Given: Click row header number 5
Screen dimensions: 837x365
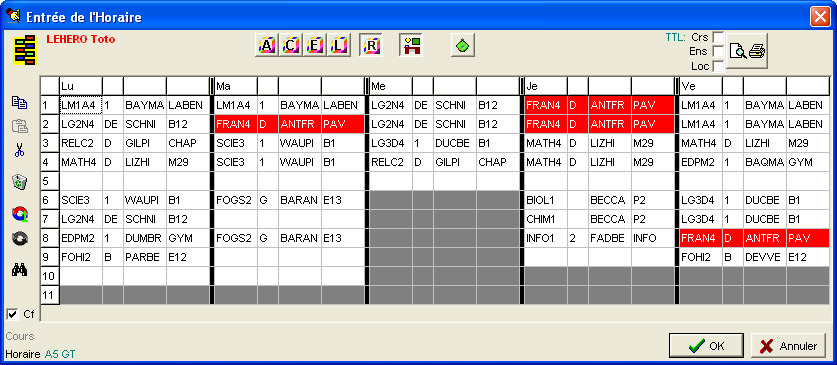Looking at the screenshot, I should (50, 181).
